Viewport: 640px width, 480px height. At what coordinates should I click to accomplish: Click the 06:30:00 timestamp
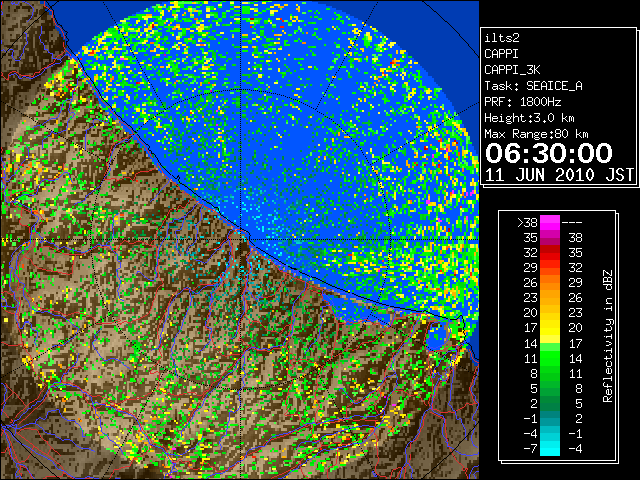tap(549, 153)
